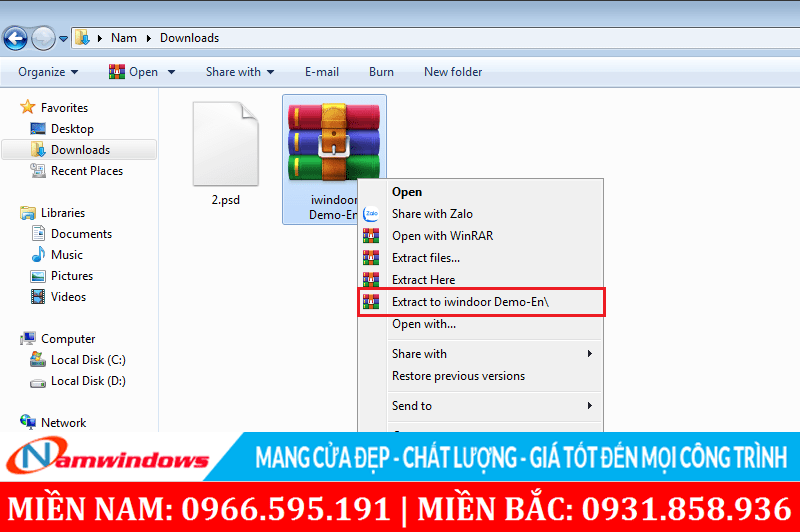Image resolution: width=800 pixels, height=532 pixels.
Task: Open the Share with toolbar dropdown
Action: pyautogui.click(x=240, y=72)
